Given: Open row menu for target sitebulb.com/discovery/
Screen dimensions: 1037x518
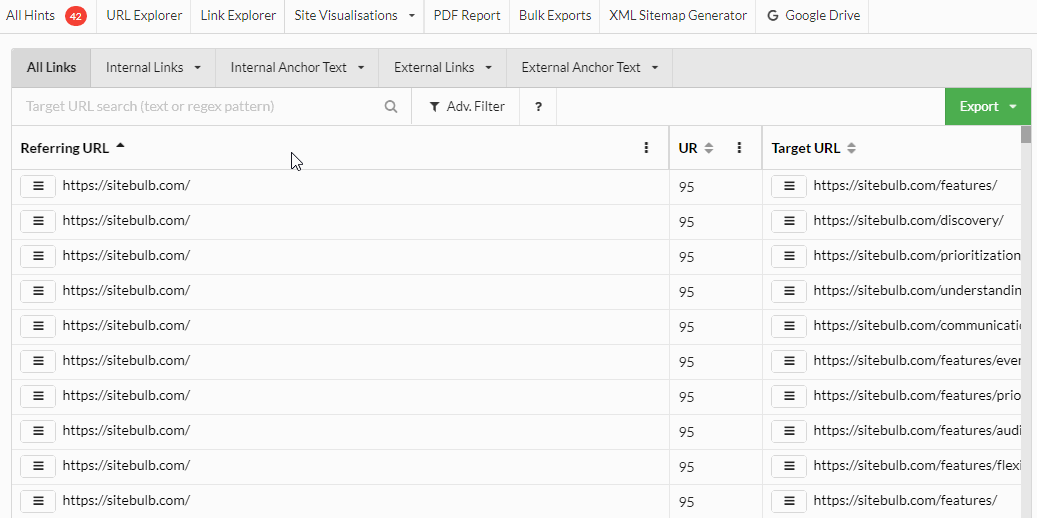Looking at the screenshot, I should (x=789, y=221).
